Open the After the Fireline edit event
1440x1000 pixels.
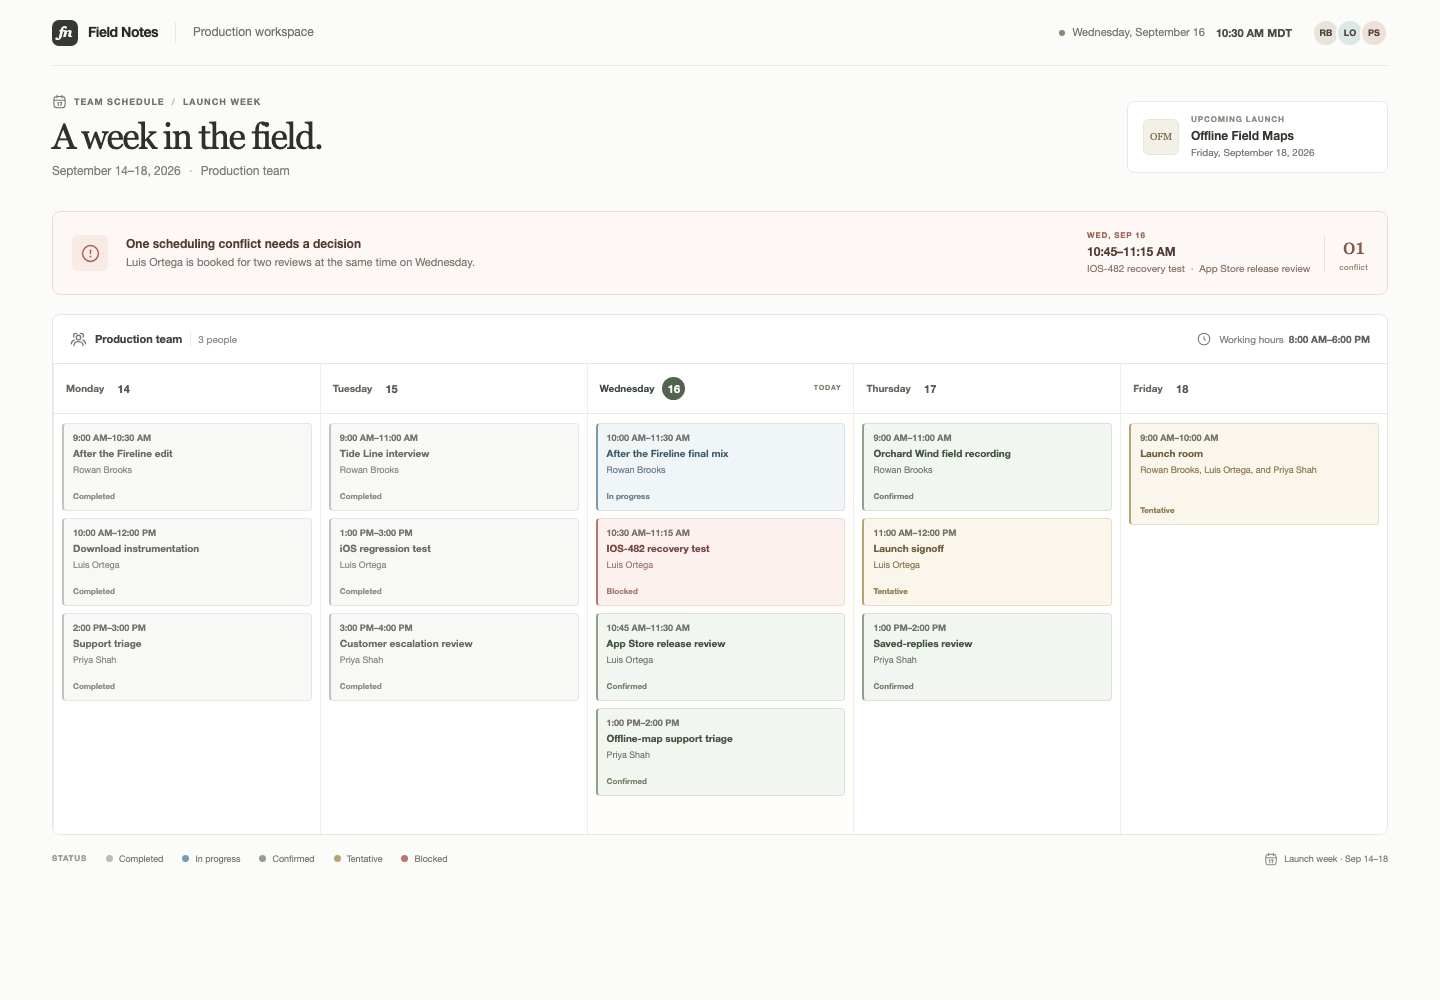[x=187, y=467]
